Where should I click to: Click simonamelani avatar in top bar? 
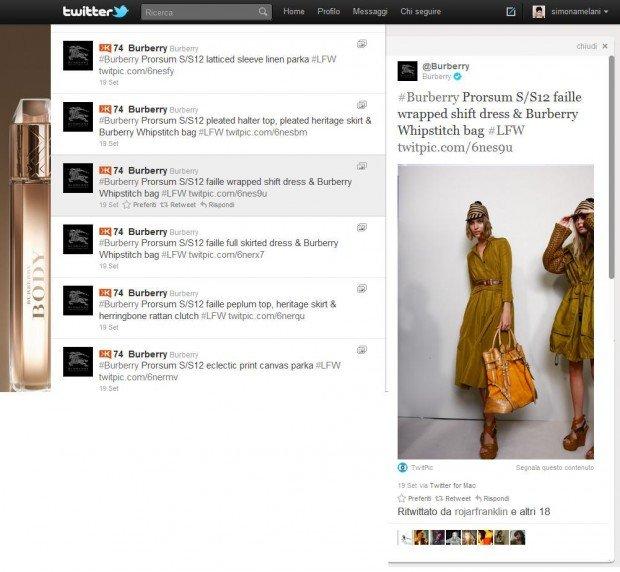coord(539,12)
